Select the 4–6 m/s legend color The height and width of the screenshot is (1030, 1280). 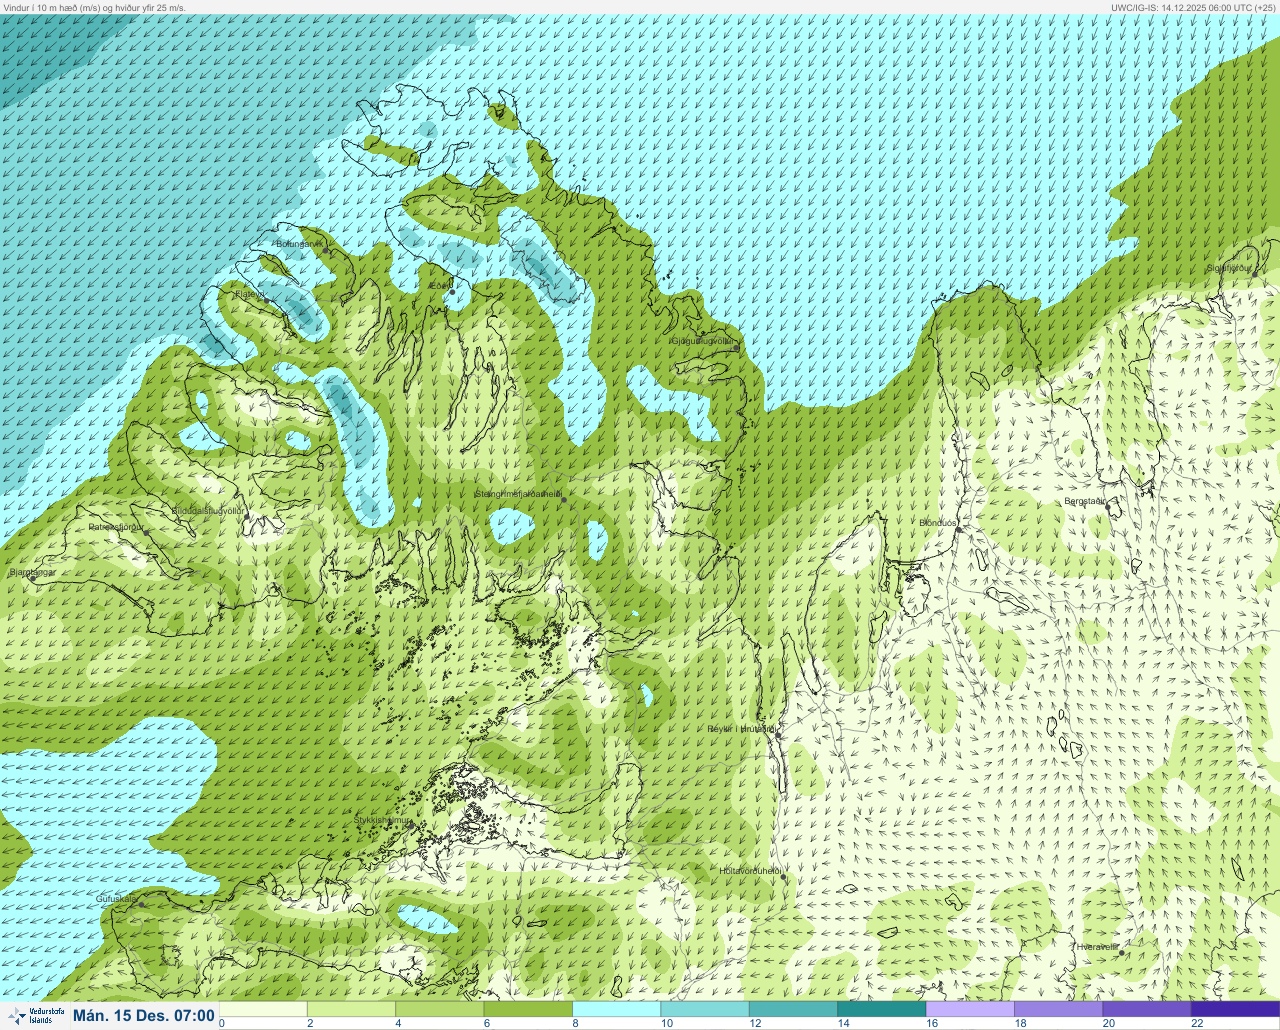coord(439,1009)
